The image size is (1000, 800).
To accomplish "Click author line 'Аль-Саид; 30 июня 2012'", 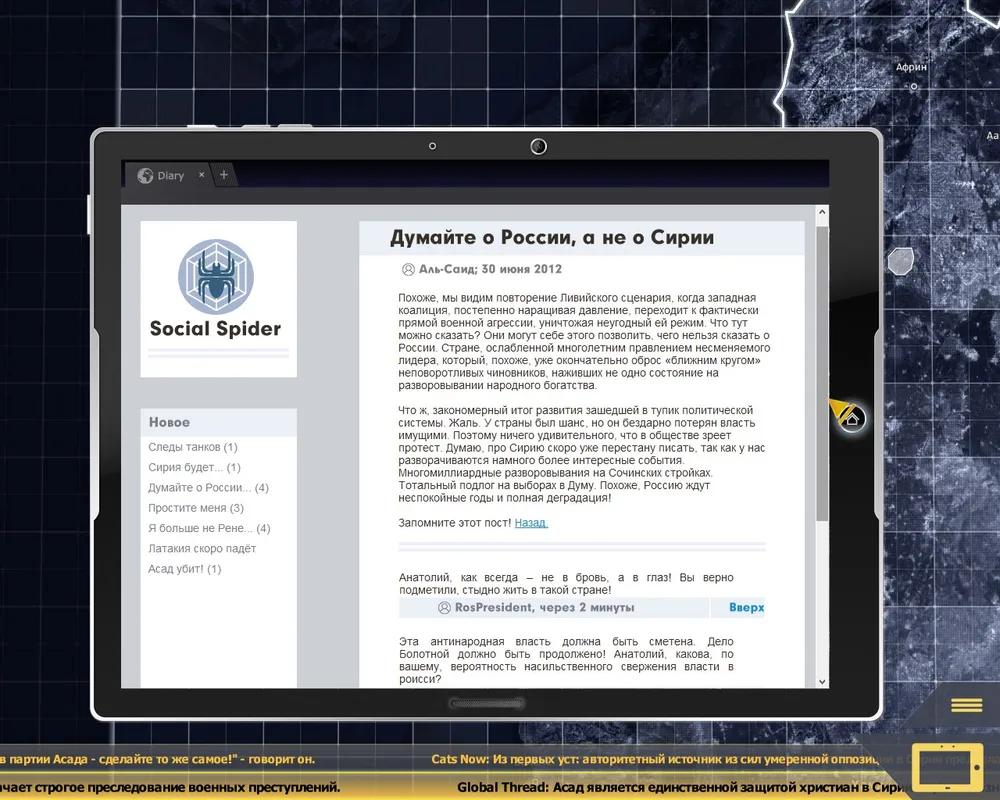I will click(x=490, y=269).
